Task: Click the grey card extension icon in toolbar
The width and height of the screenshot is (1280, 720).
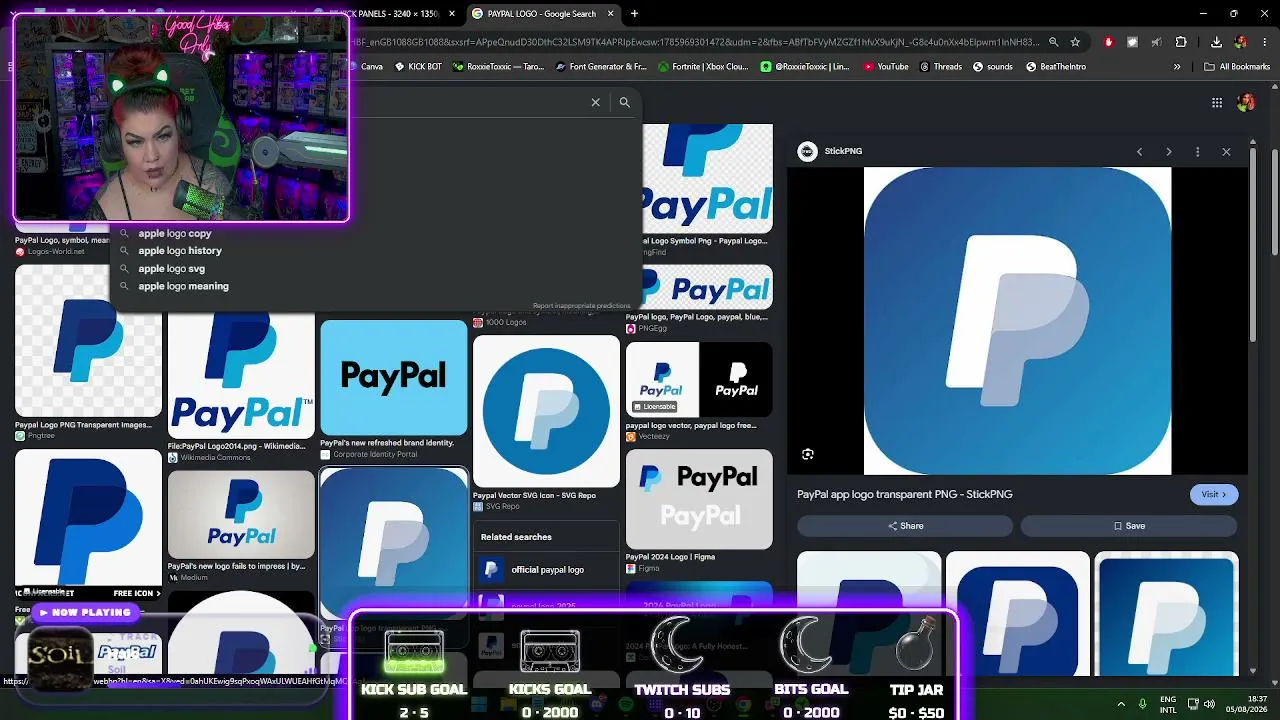Action: pos(1132,42)
